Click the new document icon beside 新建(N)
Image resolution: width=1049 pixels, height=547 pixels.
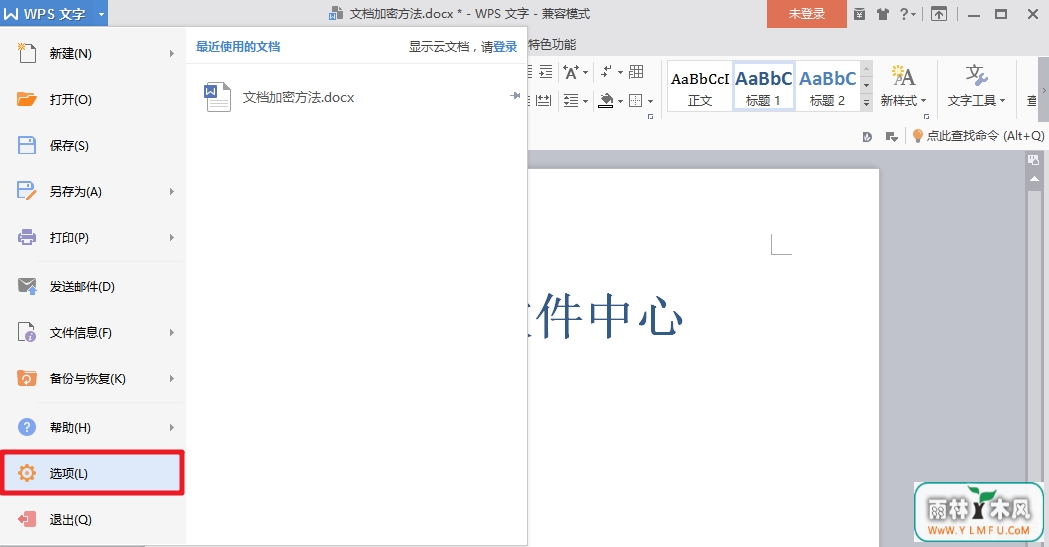click(x=27, y=53)
